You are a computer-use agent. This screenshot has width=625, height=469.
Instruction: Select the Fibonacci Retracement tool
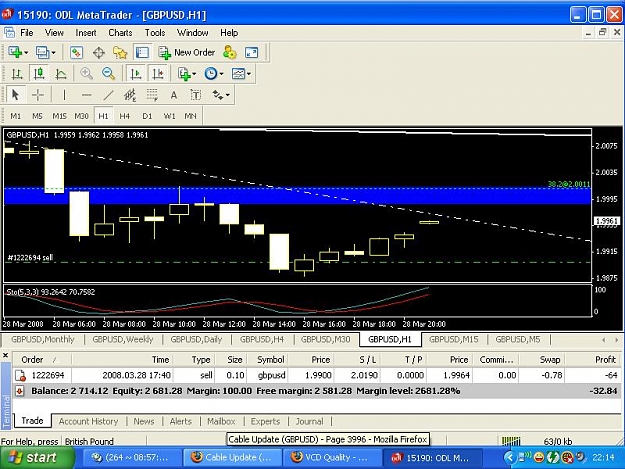point(152,95)
